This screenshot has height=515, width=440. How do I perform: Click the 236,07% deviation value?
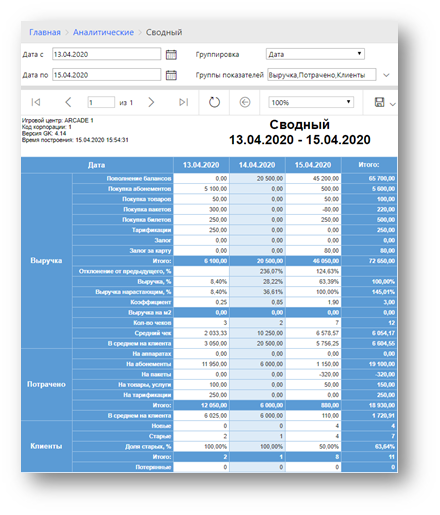(271, 271)
